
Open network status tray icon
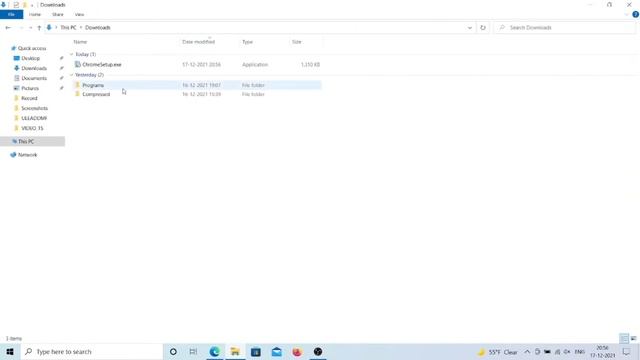[557, 351]
